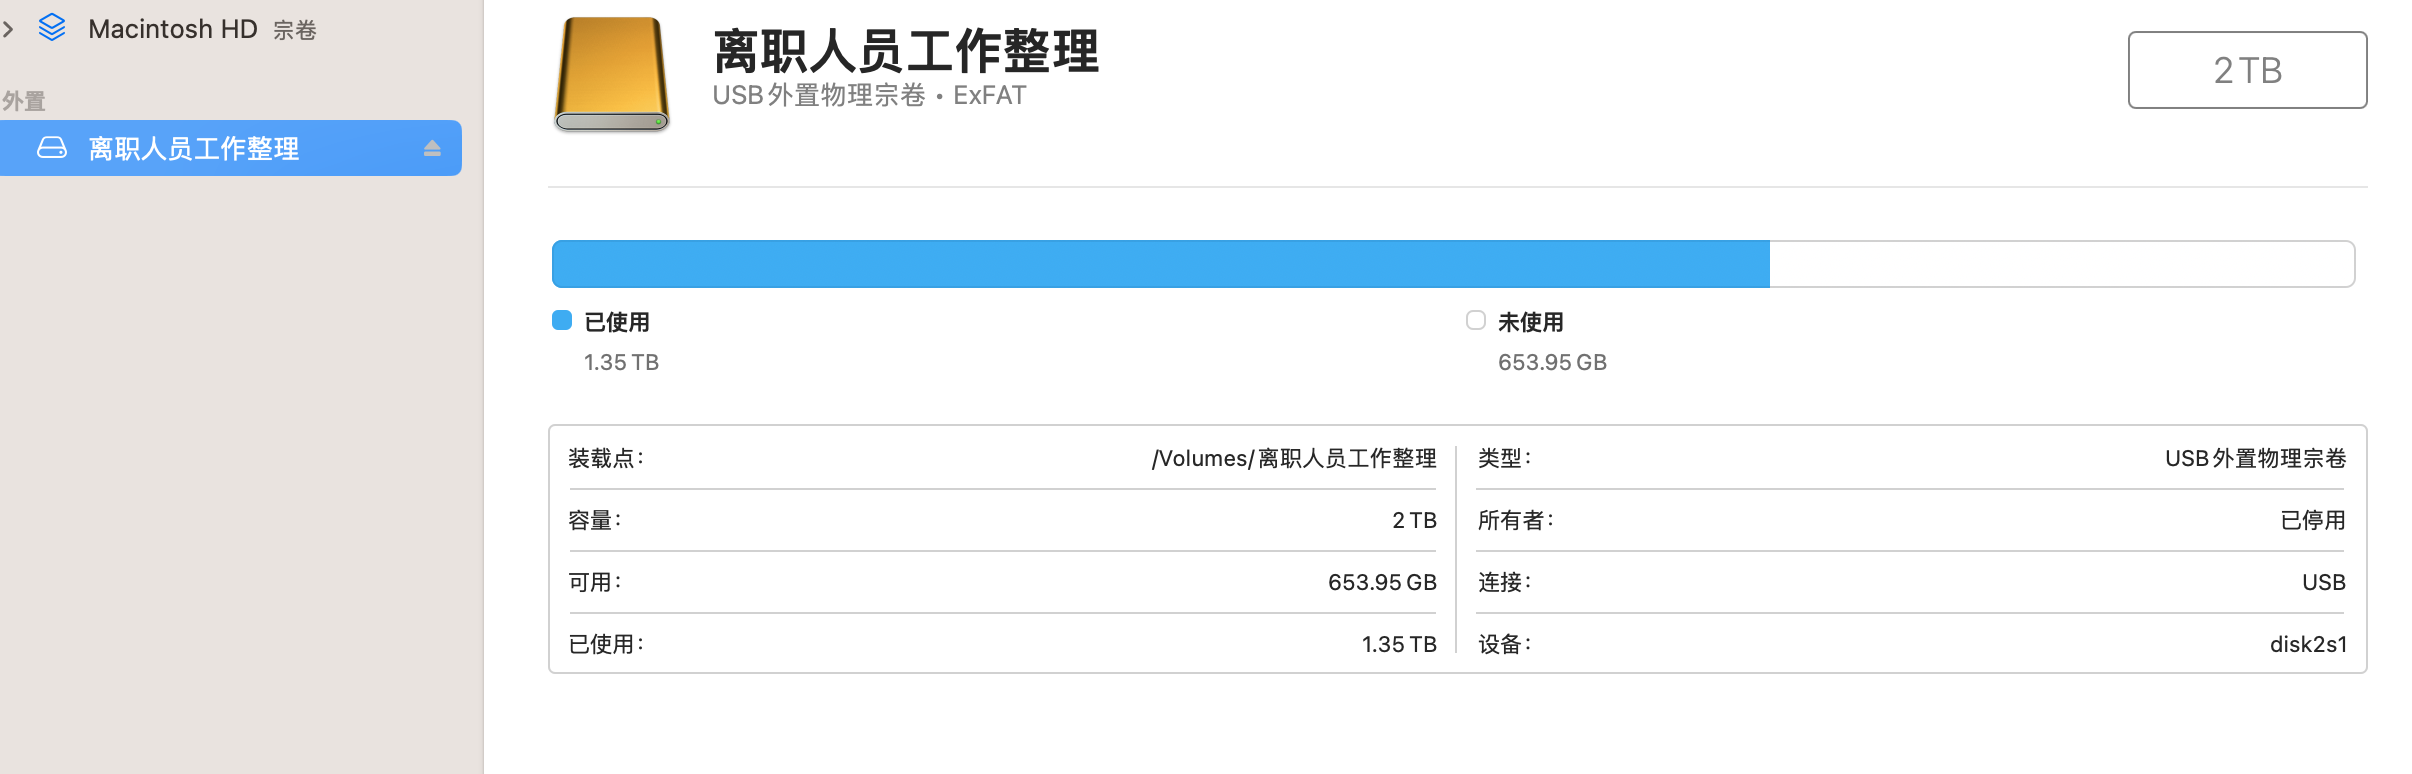2412x774 pixels.
Task: Click the eject icon beside 离职人员工作整理
Action: pos(432,148)
